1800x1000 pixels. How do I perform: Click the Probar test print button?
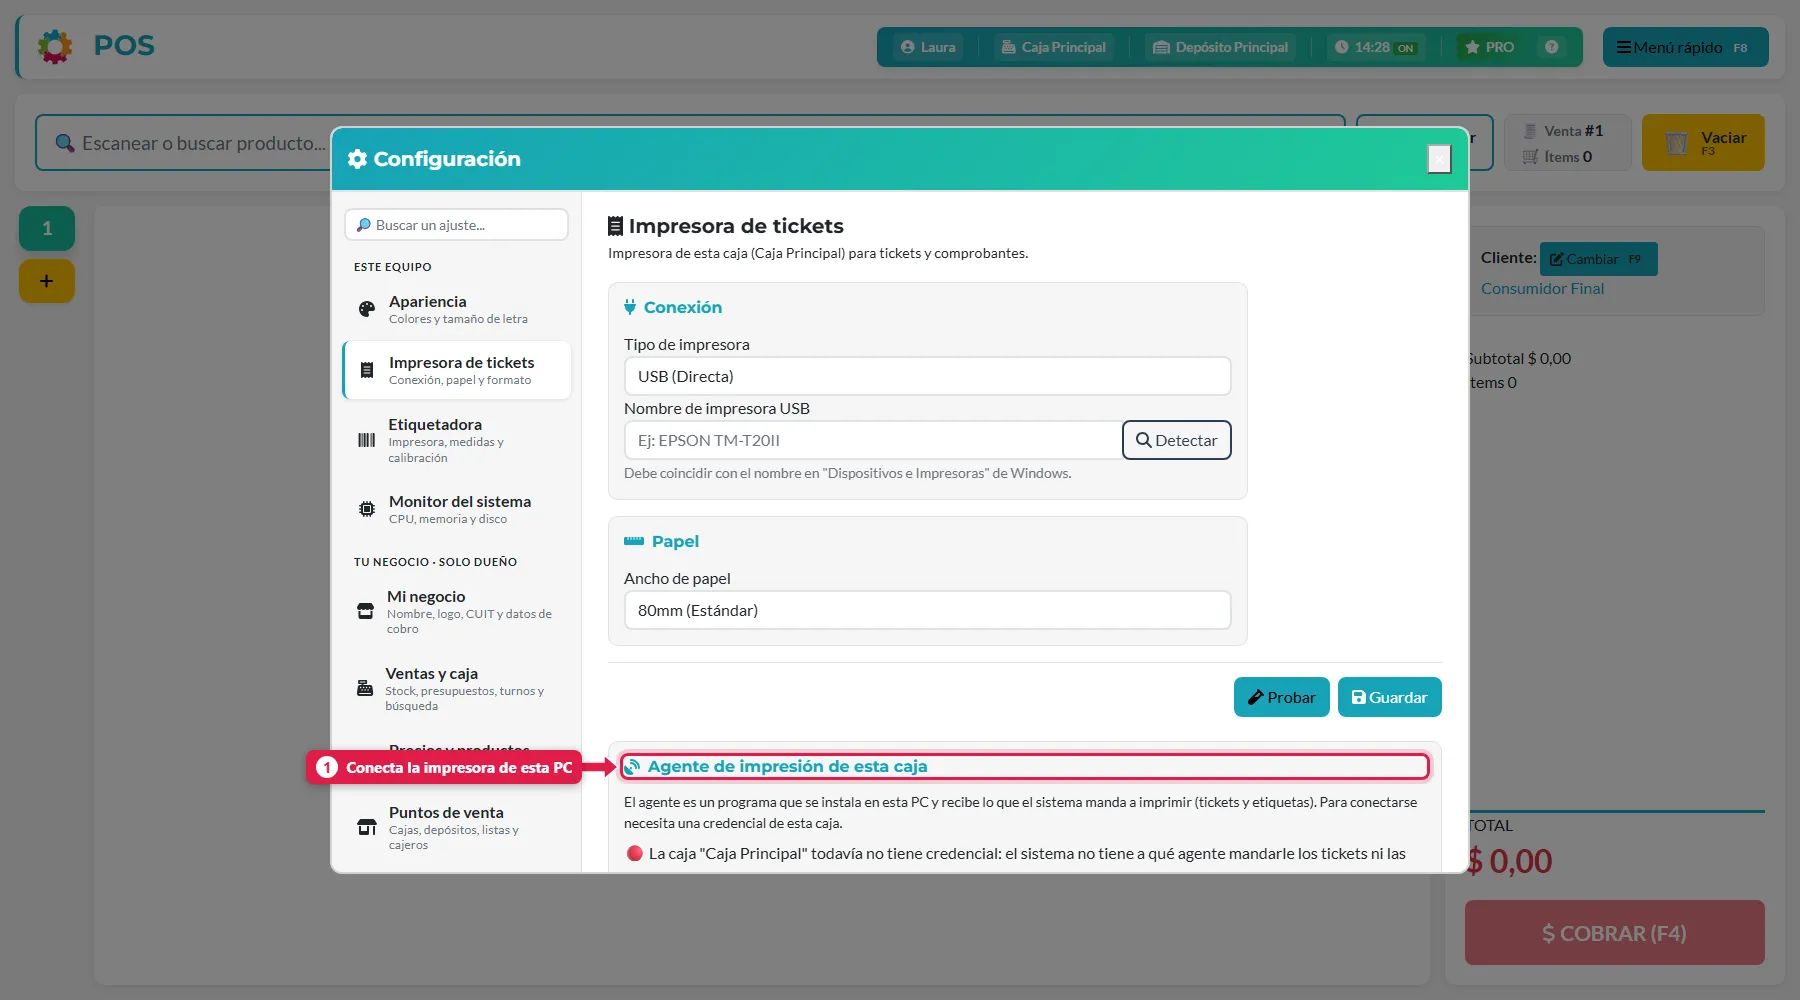(x=1281, y=697)
